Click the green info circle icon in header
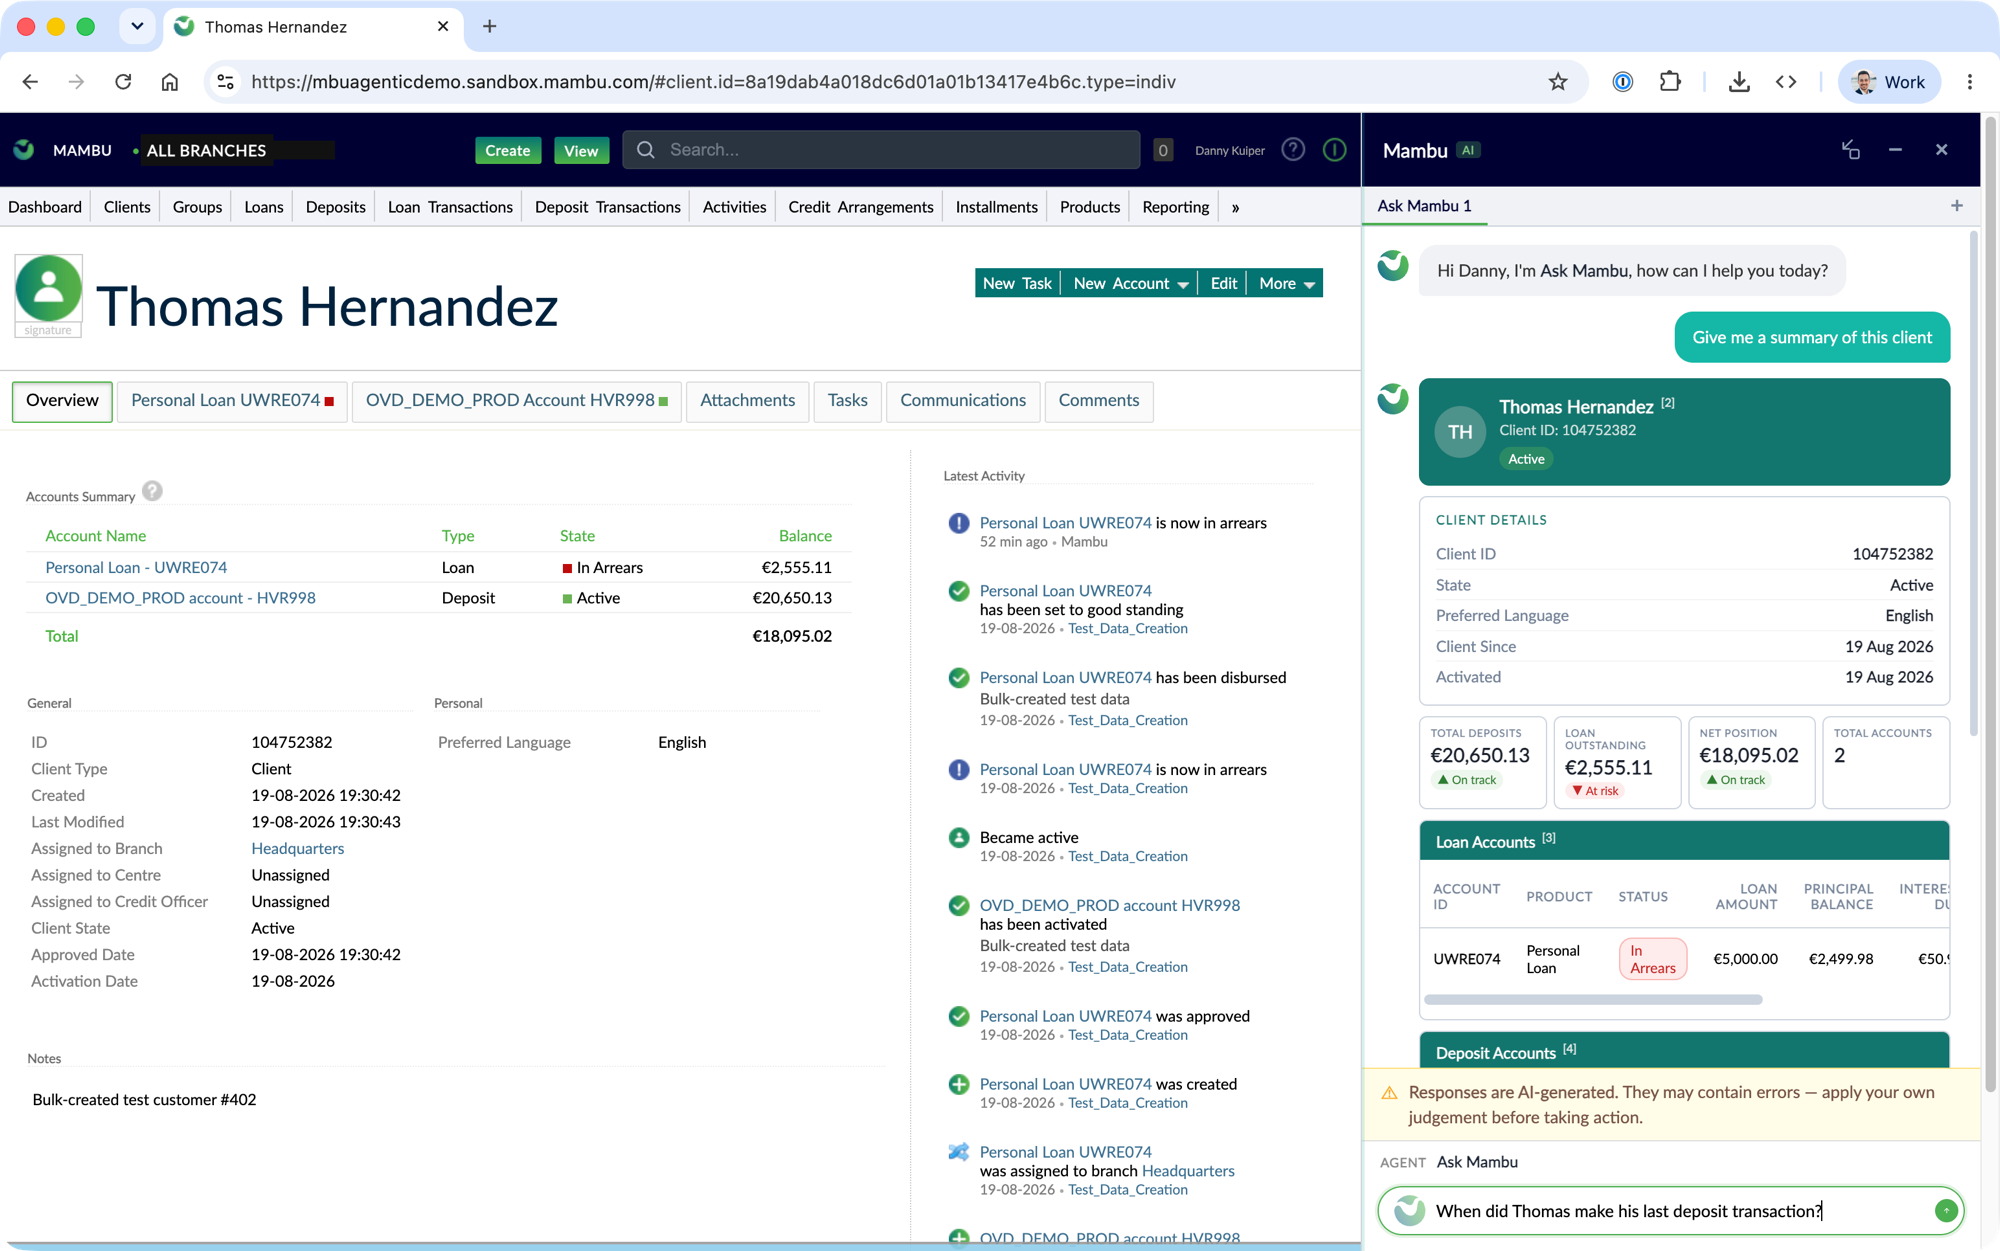Screen dimensions: 2000x1251 (1334, 150)
